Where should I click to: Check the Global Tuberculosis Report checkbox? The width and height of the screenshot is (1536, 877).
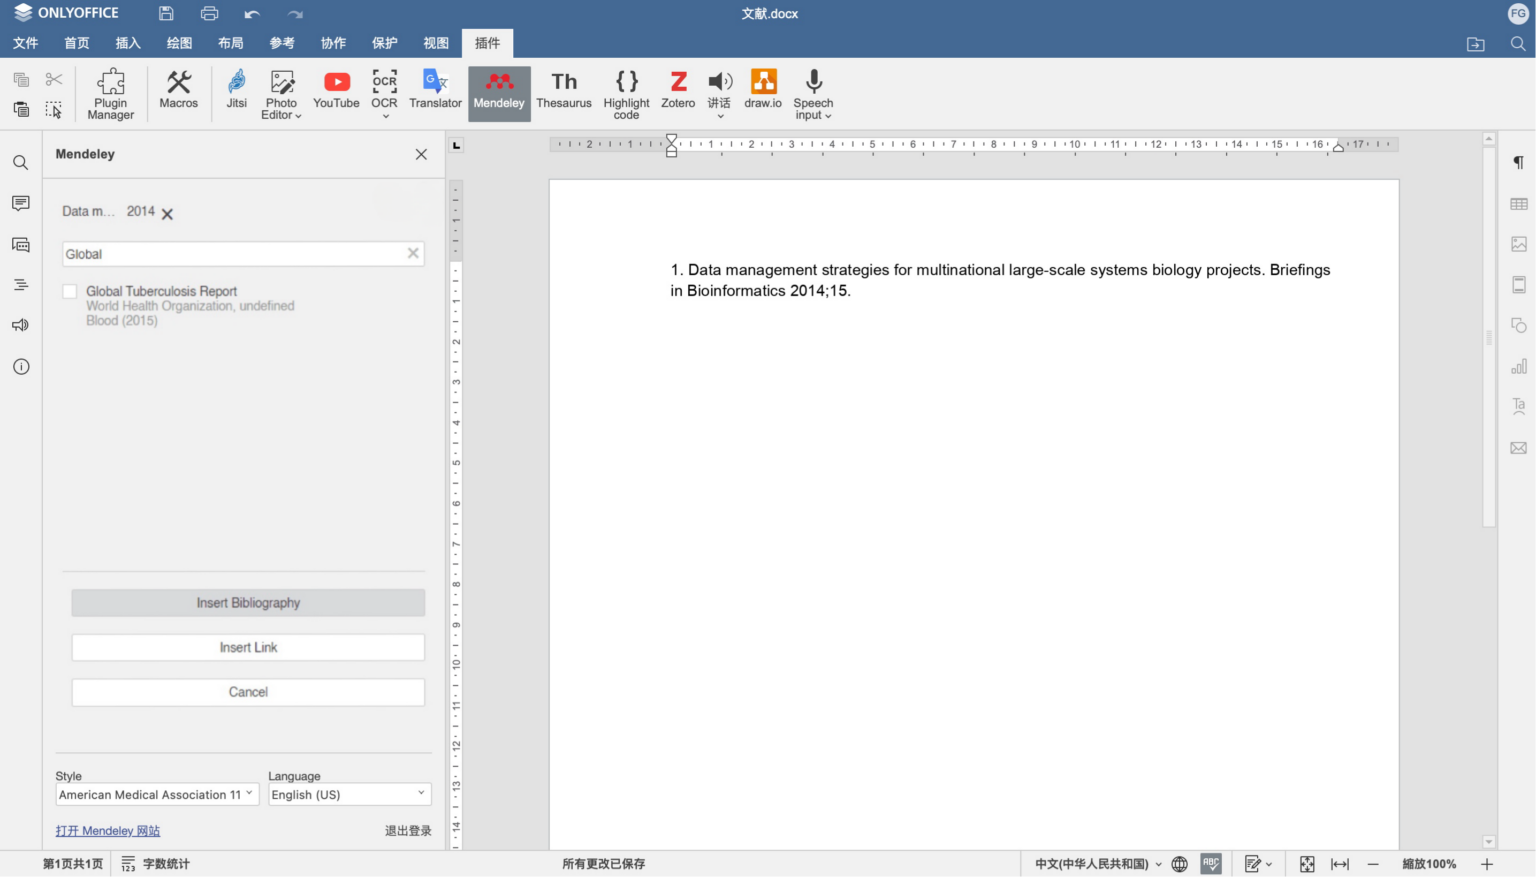coord(70,292)
